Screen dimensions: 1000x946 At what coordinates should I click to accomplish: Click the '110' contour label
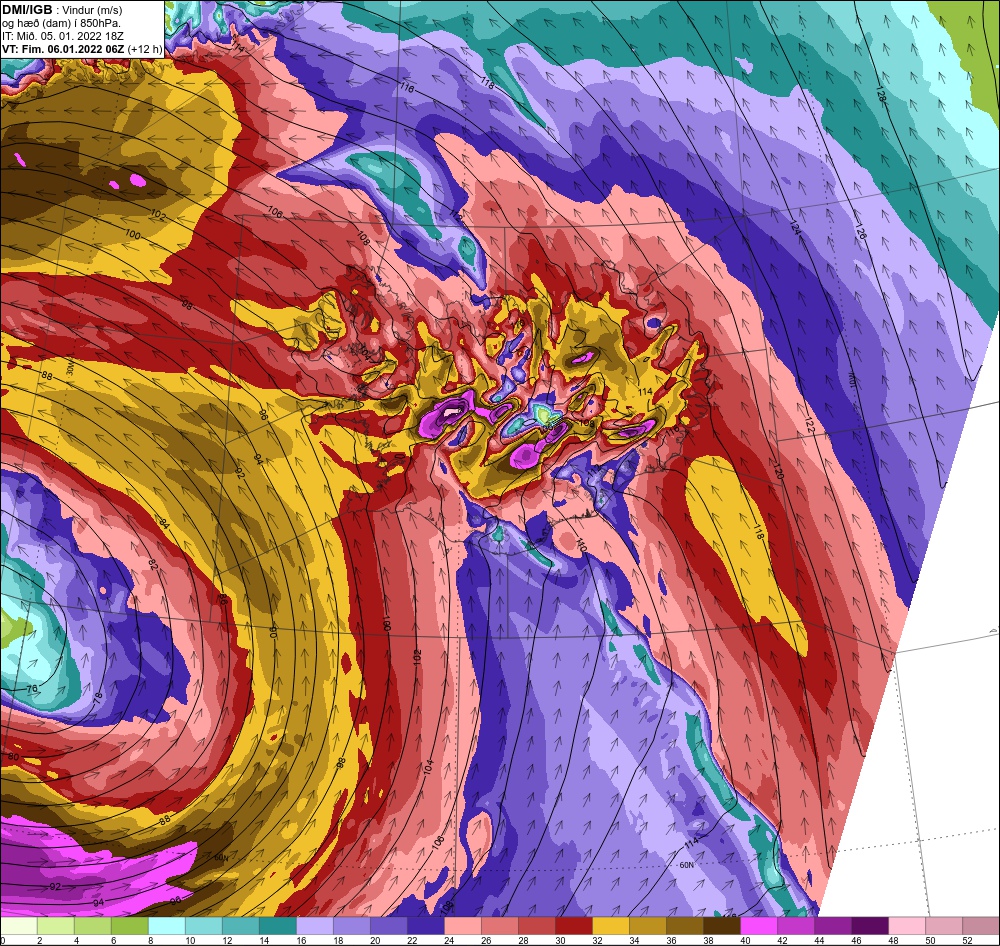point(581,545)
